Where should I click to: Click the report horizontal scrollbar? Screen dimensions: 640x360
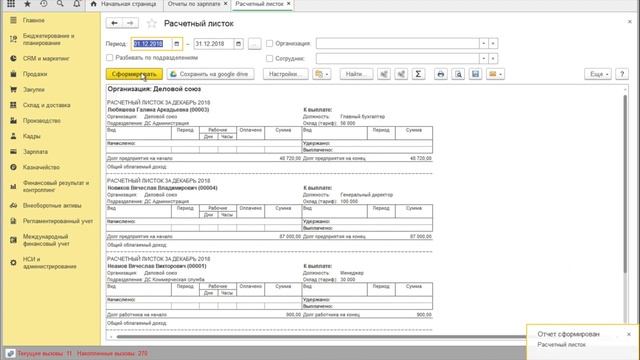coord(322,337)
